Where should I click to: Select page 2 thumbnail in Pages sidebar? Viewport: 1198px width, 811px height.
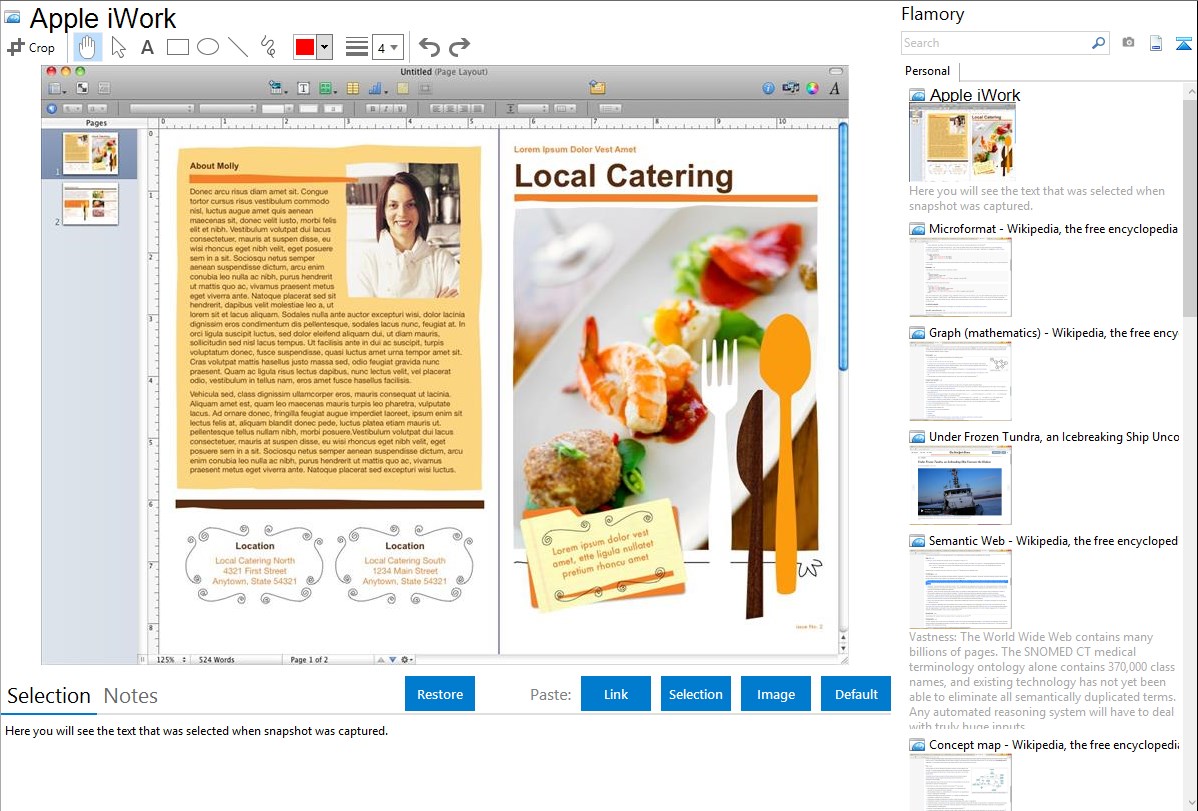click(x=90, y=204)
